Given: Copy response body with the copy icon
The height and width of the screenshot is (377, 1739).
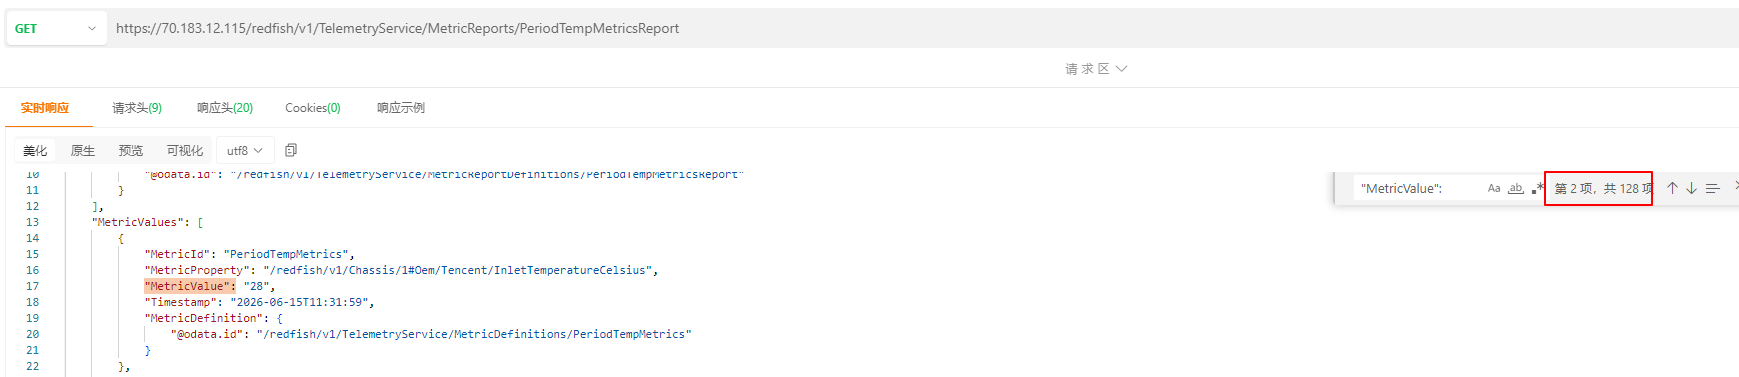Looking at the screenshot, I should [291, 150].
